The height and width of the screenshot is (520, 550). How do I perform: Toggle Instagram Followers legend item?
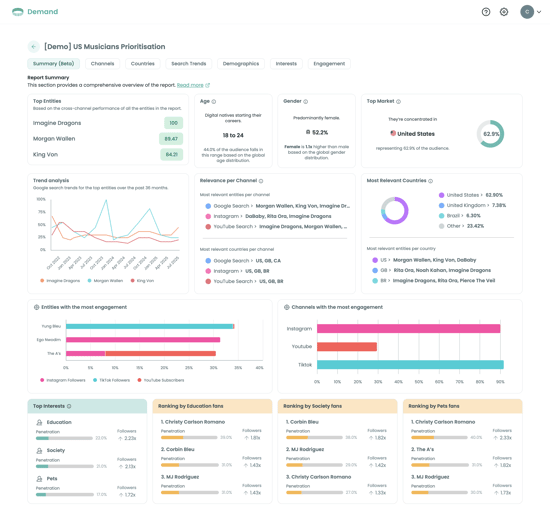[63, 380]
